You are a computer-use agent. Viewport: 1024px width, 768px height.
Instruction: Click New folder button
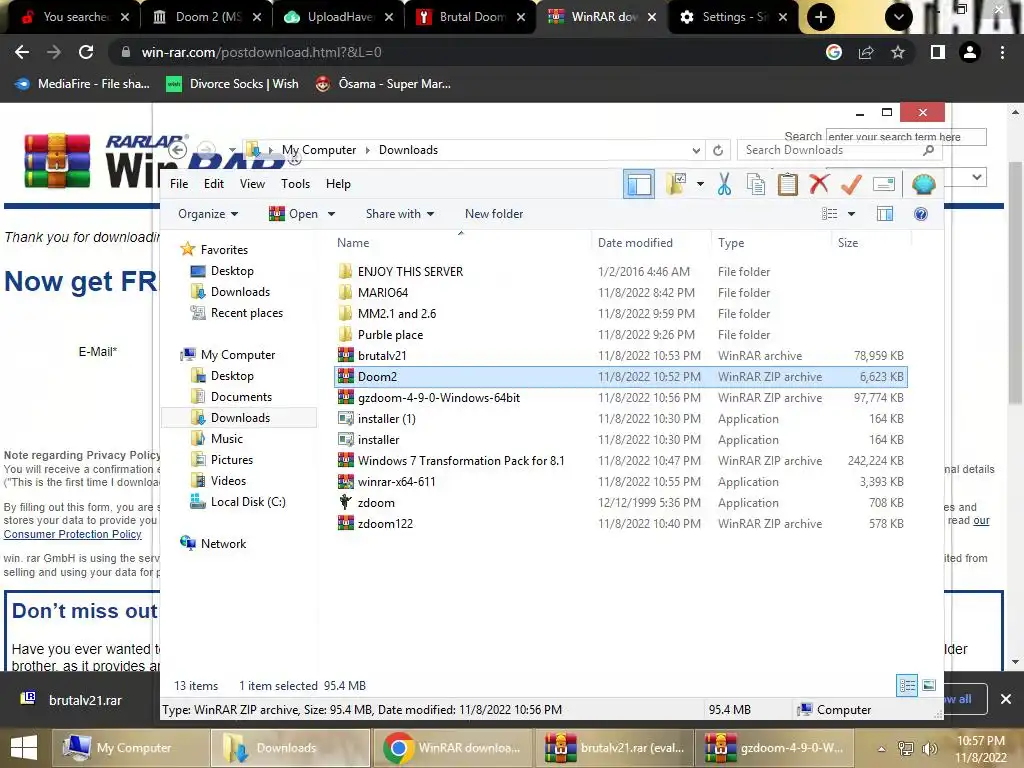pos(494,214)
